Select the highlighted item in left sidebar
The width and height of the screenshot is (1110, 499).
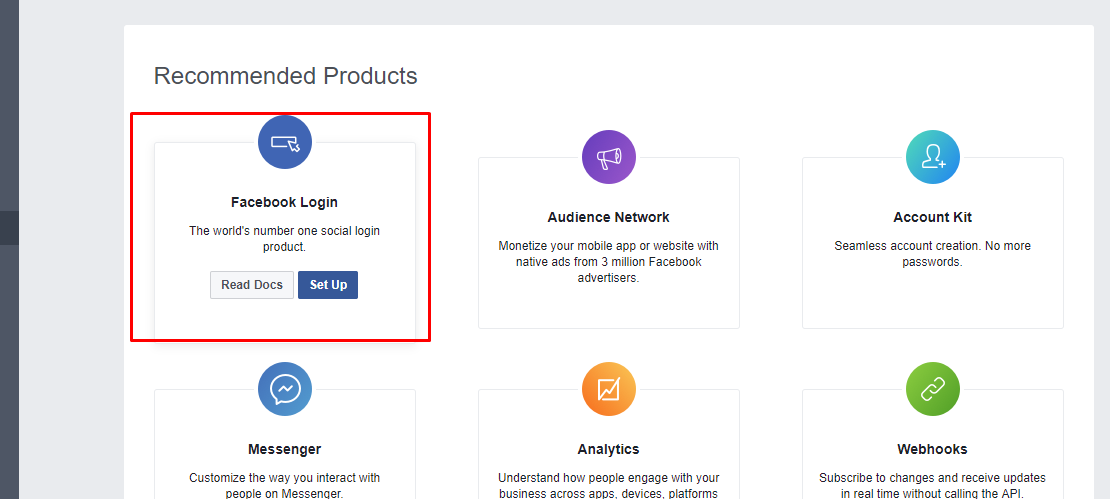(9, 228)
